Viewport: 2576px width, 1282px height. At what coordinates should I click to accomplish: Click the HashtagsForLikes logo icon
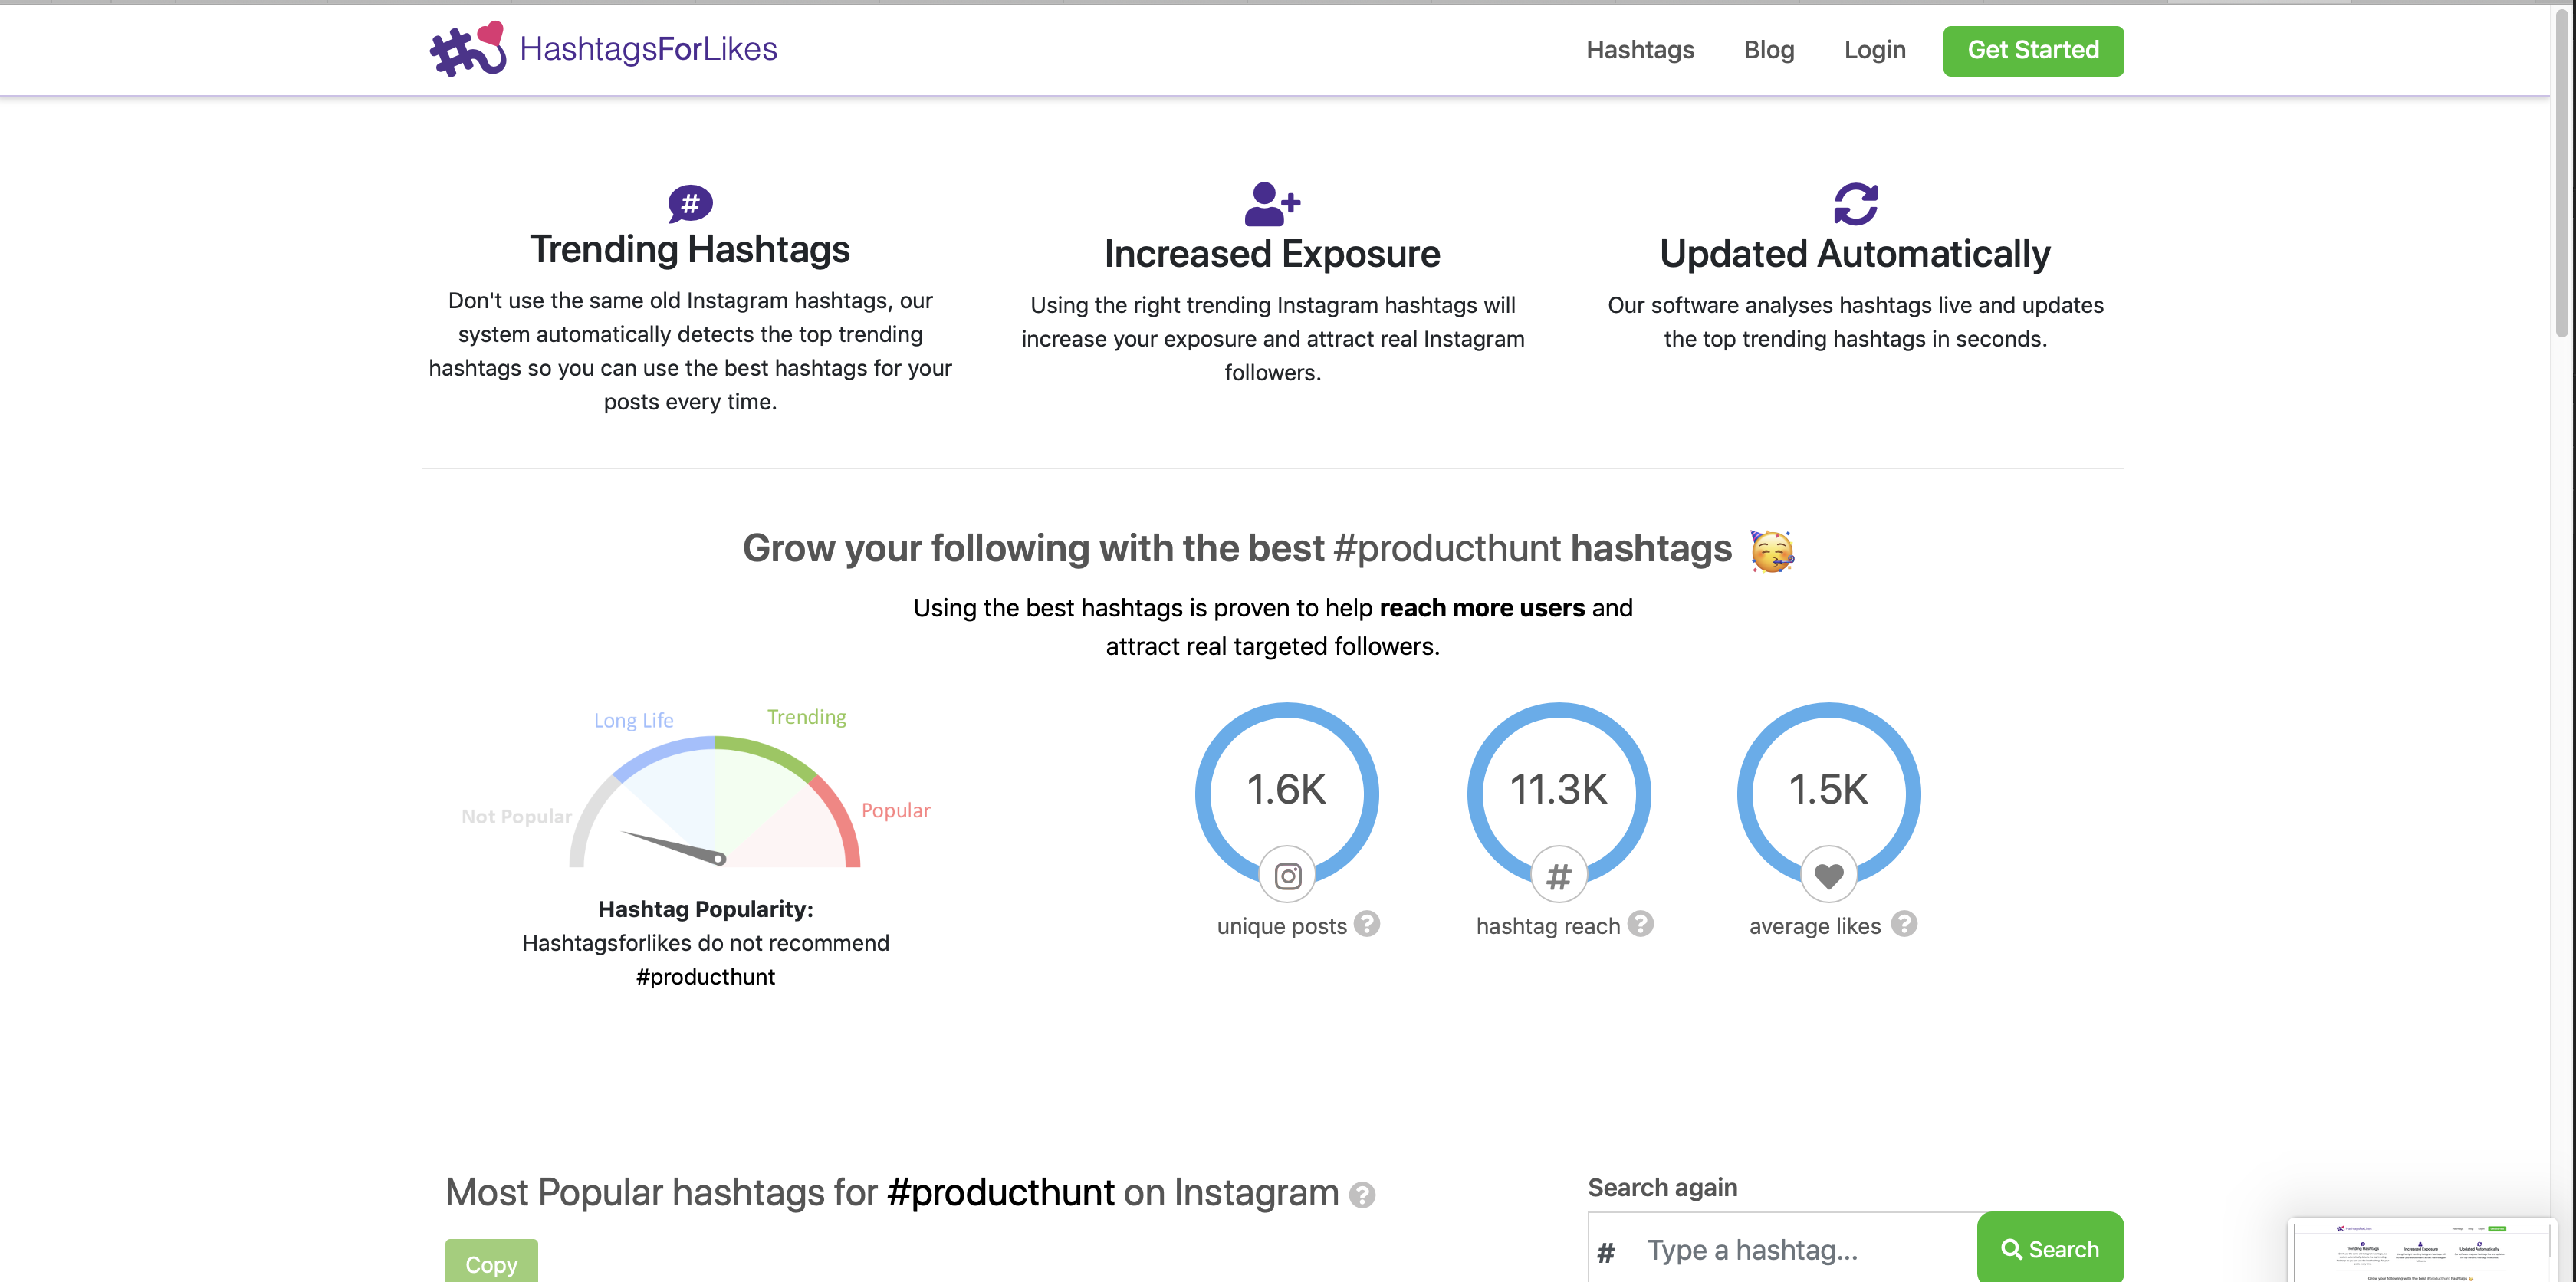tap(466, 48)
